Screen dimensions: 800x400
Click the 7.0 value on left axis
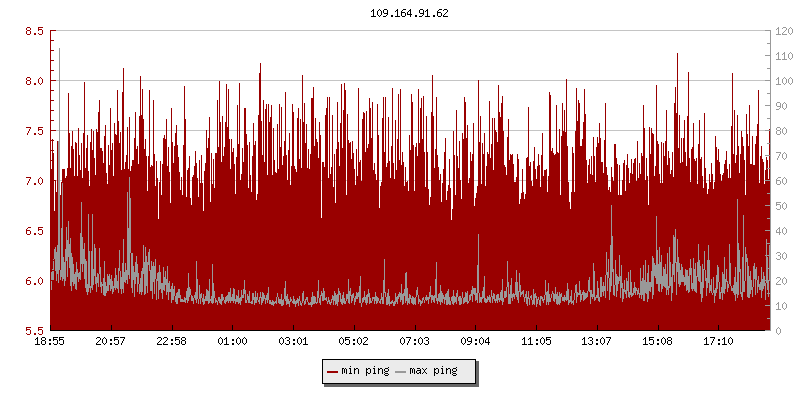(34, 181)
